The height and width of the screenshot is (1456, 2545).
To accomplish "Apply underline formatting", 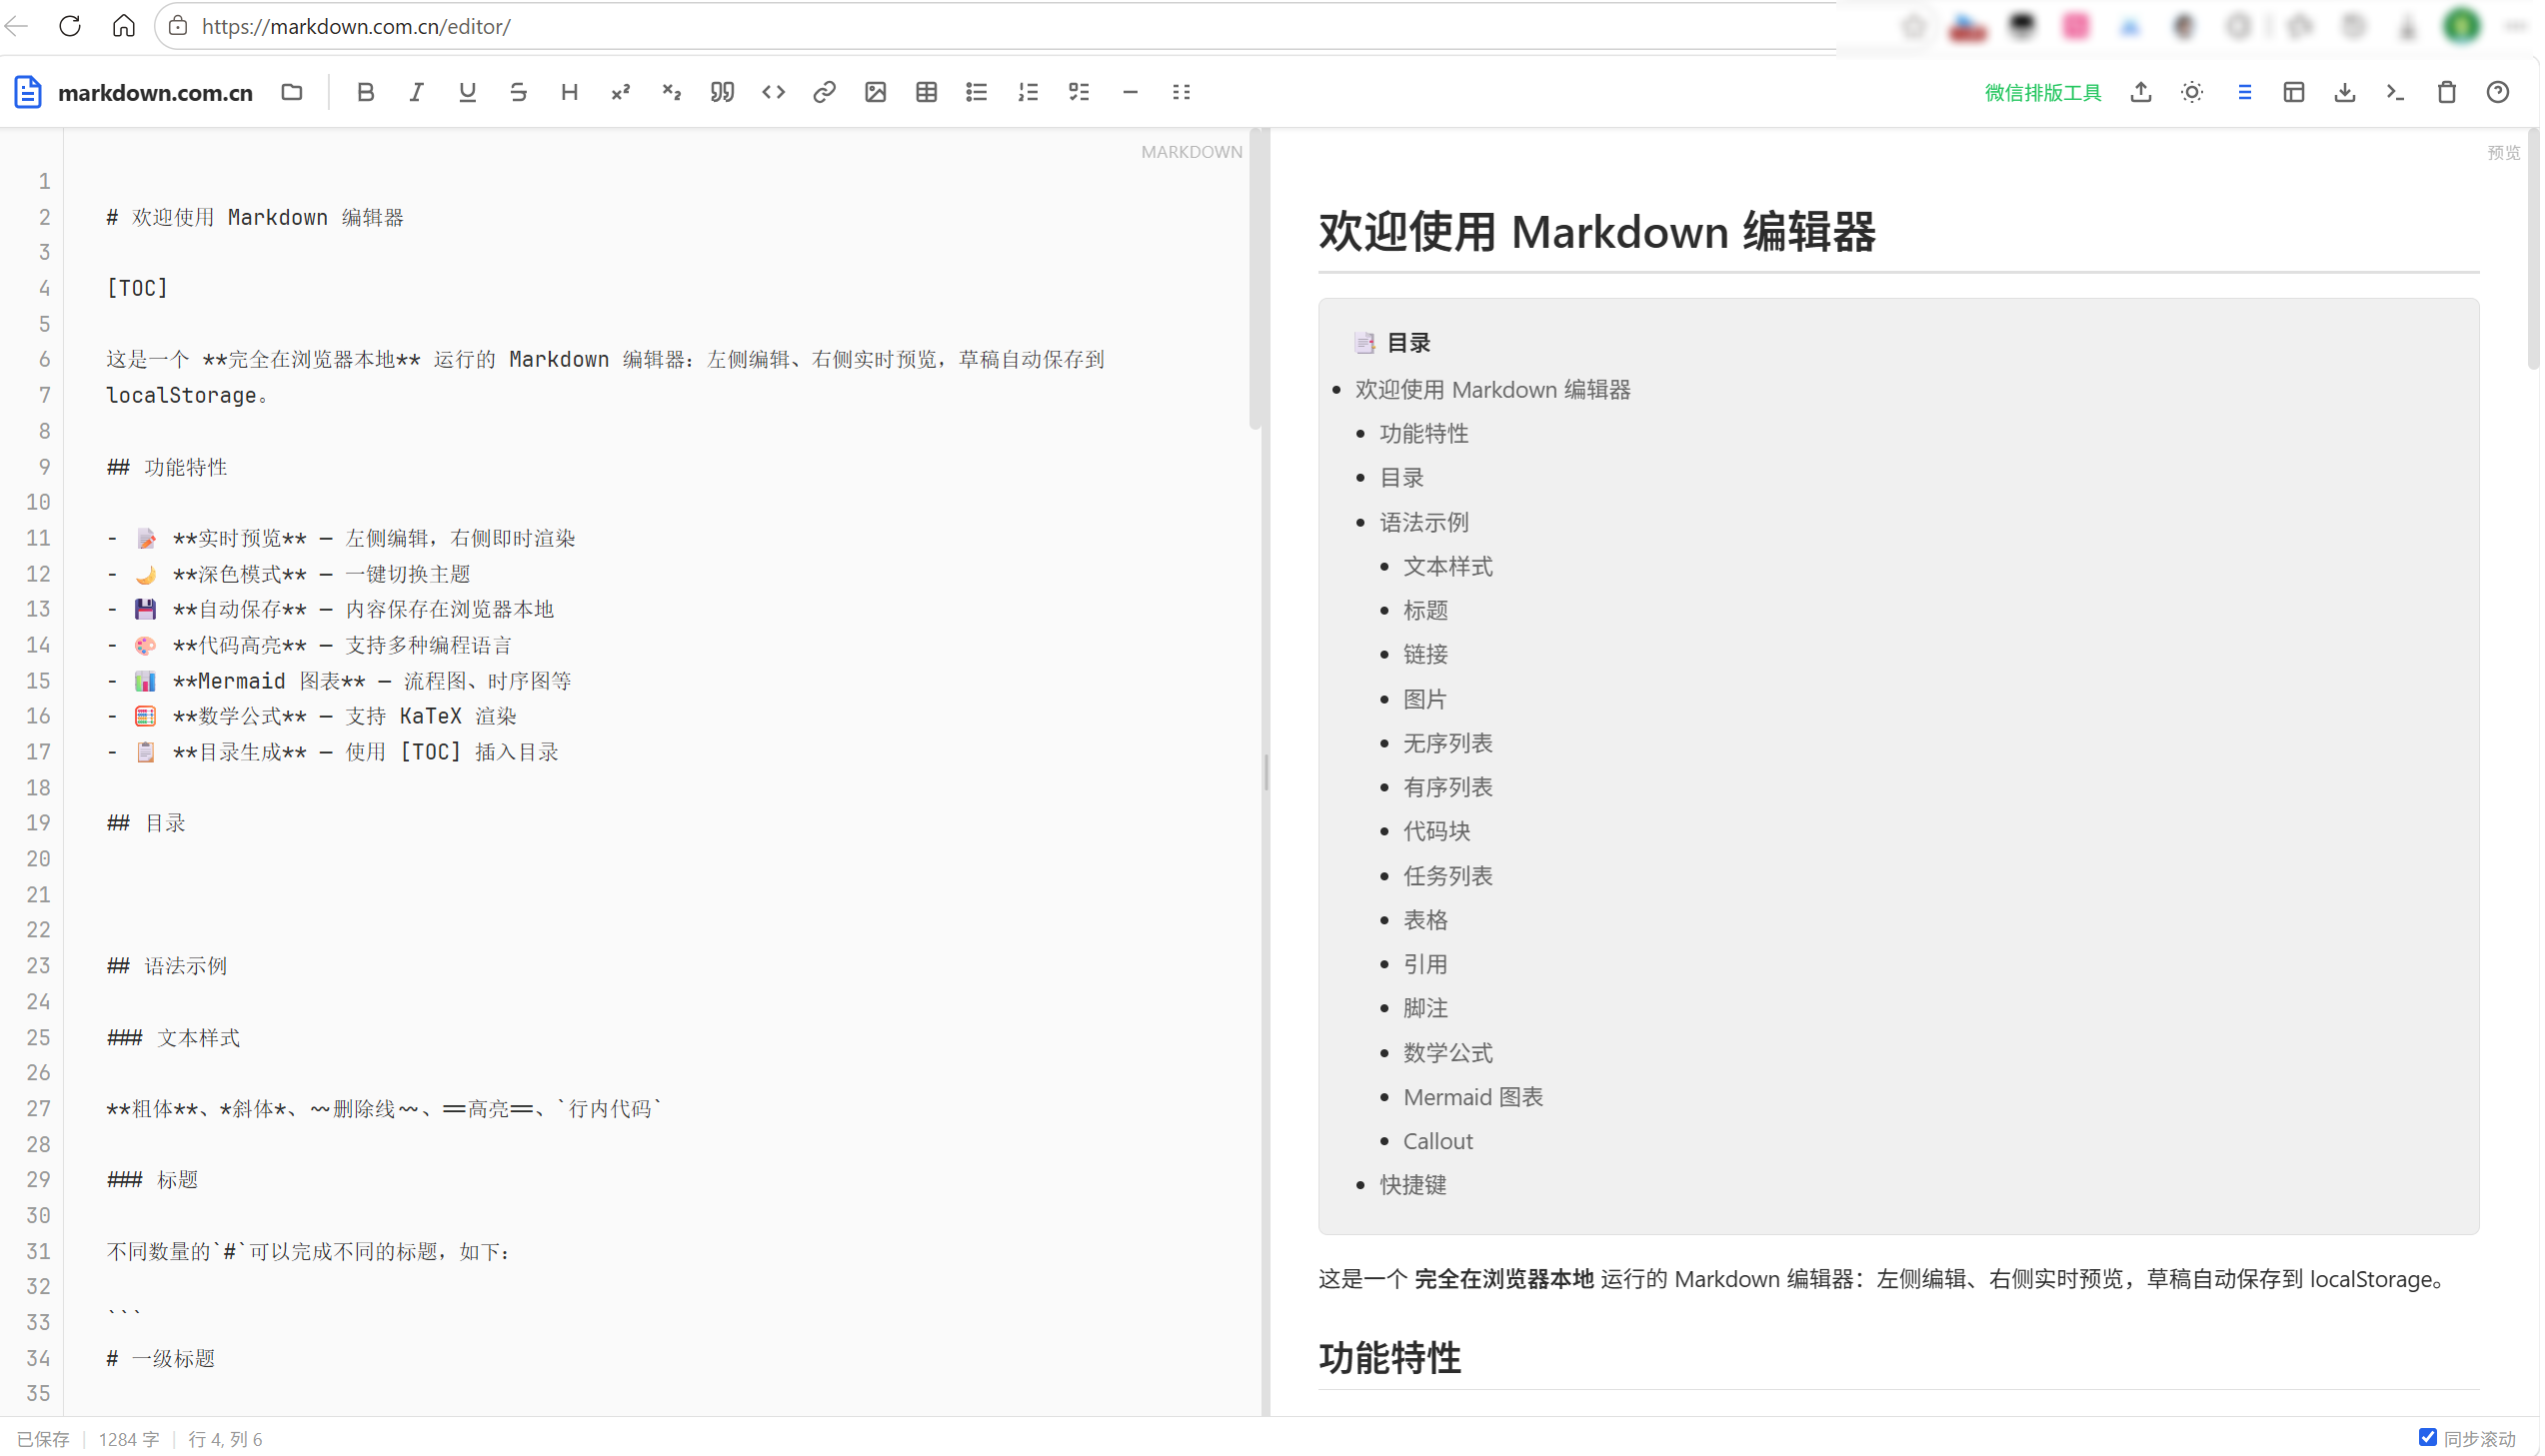I will 468,92.
